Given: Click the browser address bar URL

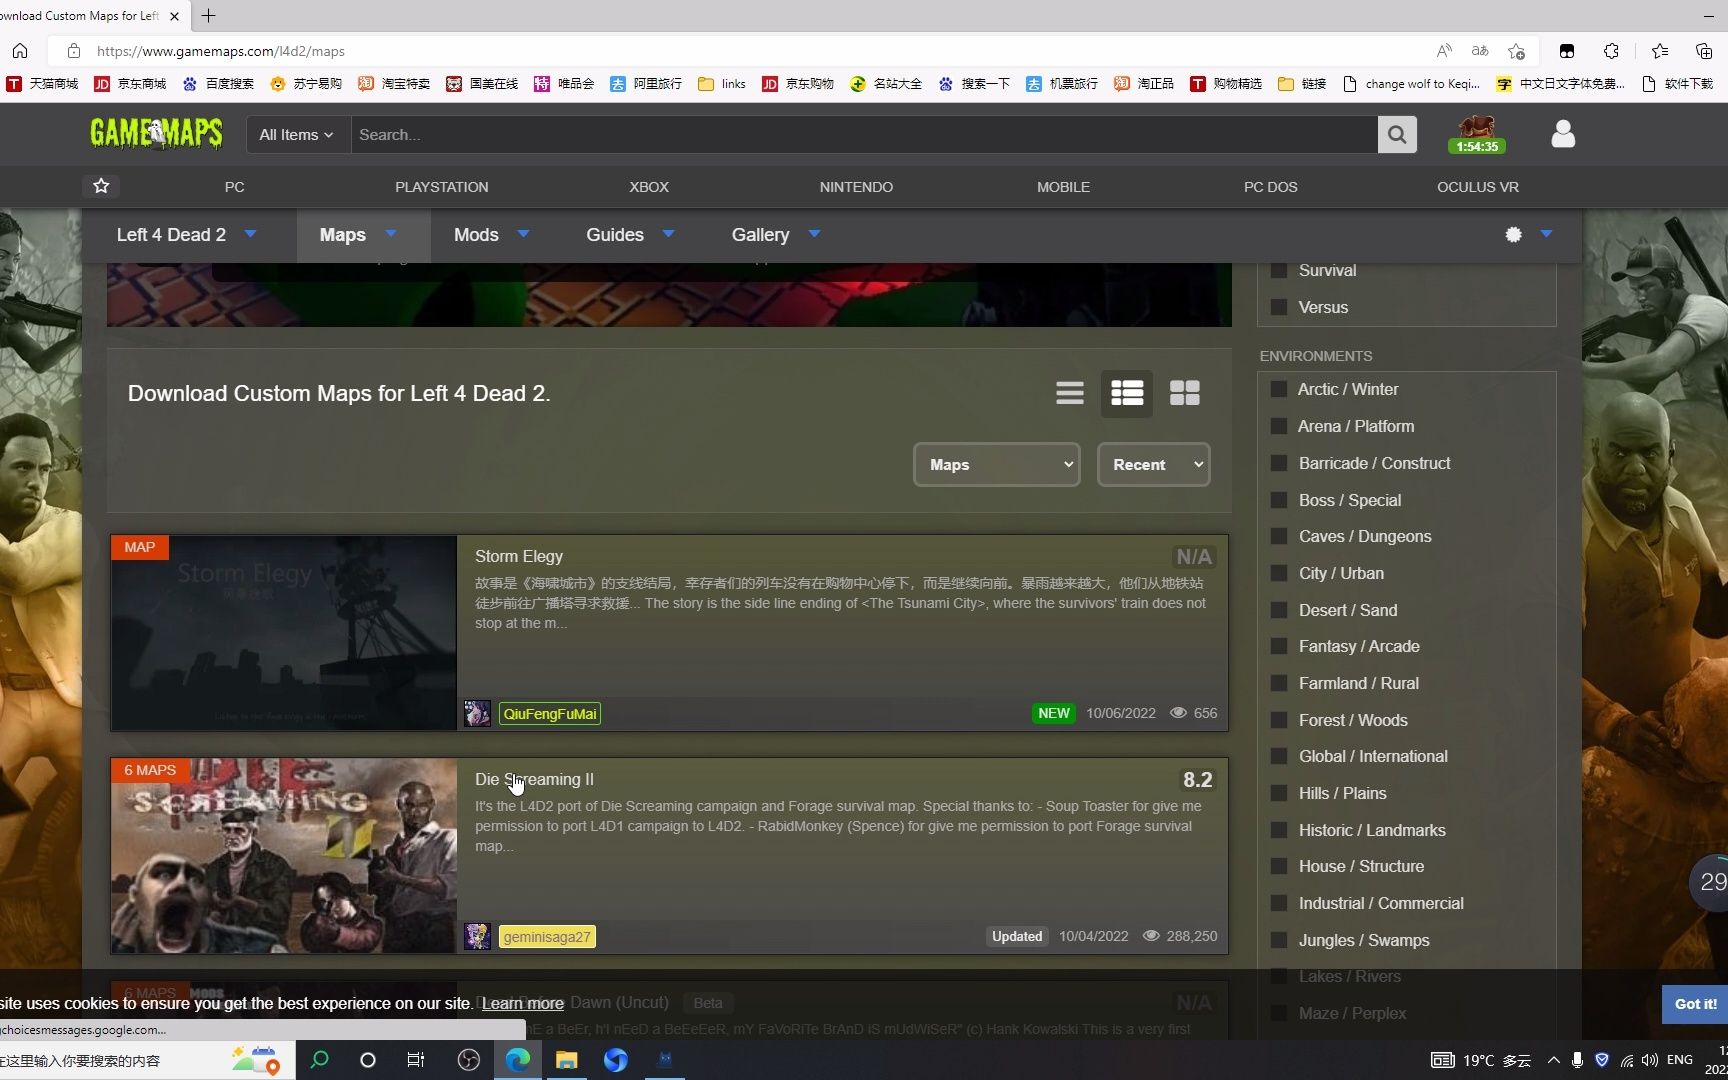Looking at the screenshot, I should point(221,51).
